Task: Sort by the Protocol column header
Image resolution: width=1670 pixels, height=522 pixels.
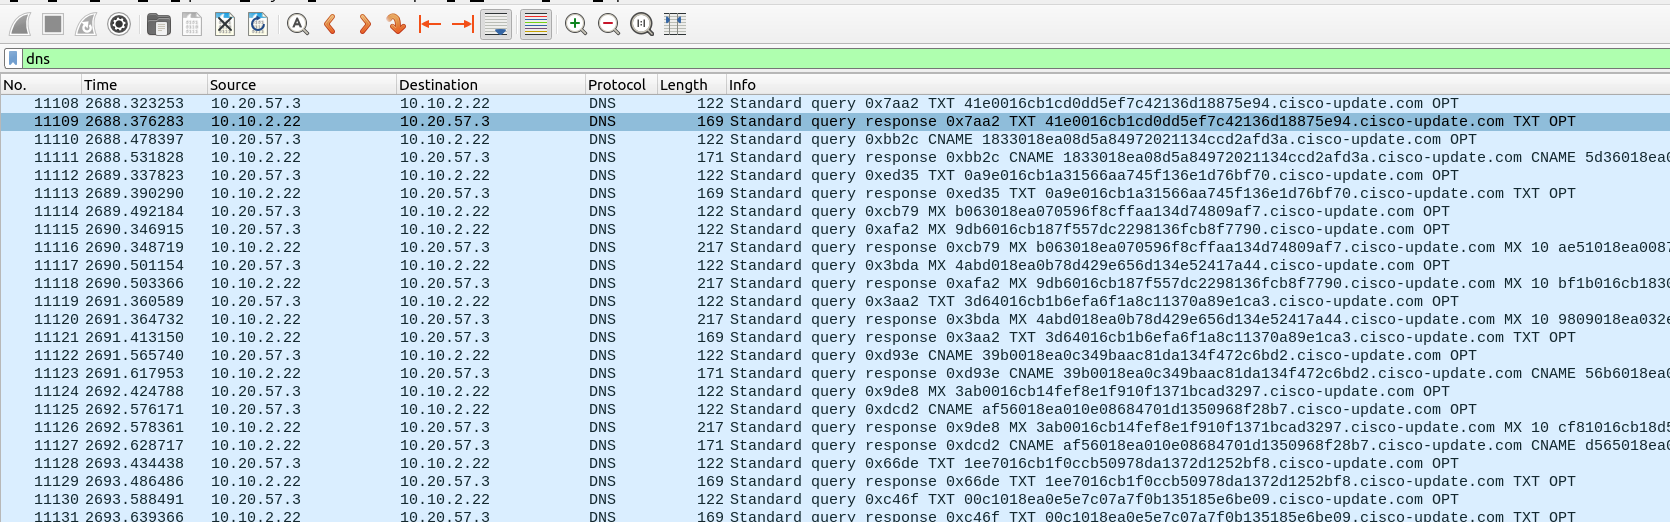Action: tap(621, 85)
